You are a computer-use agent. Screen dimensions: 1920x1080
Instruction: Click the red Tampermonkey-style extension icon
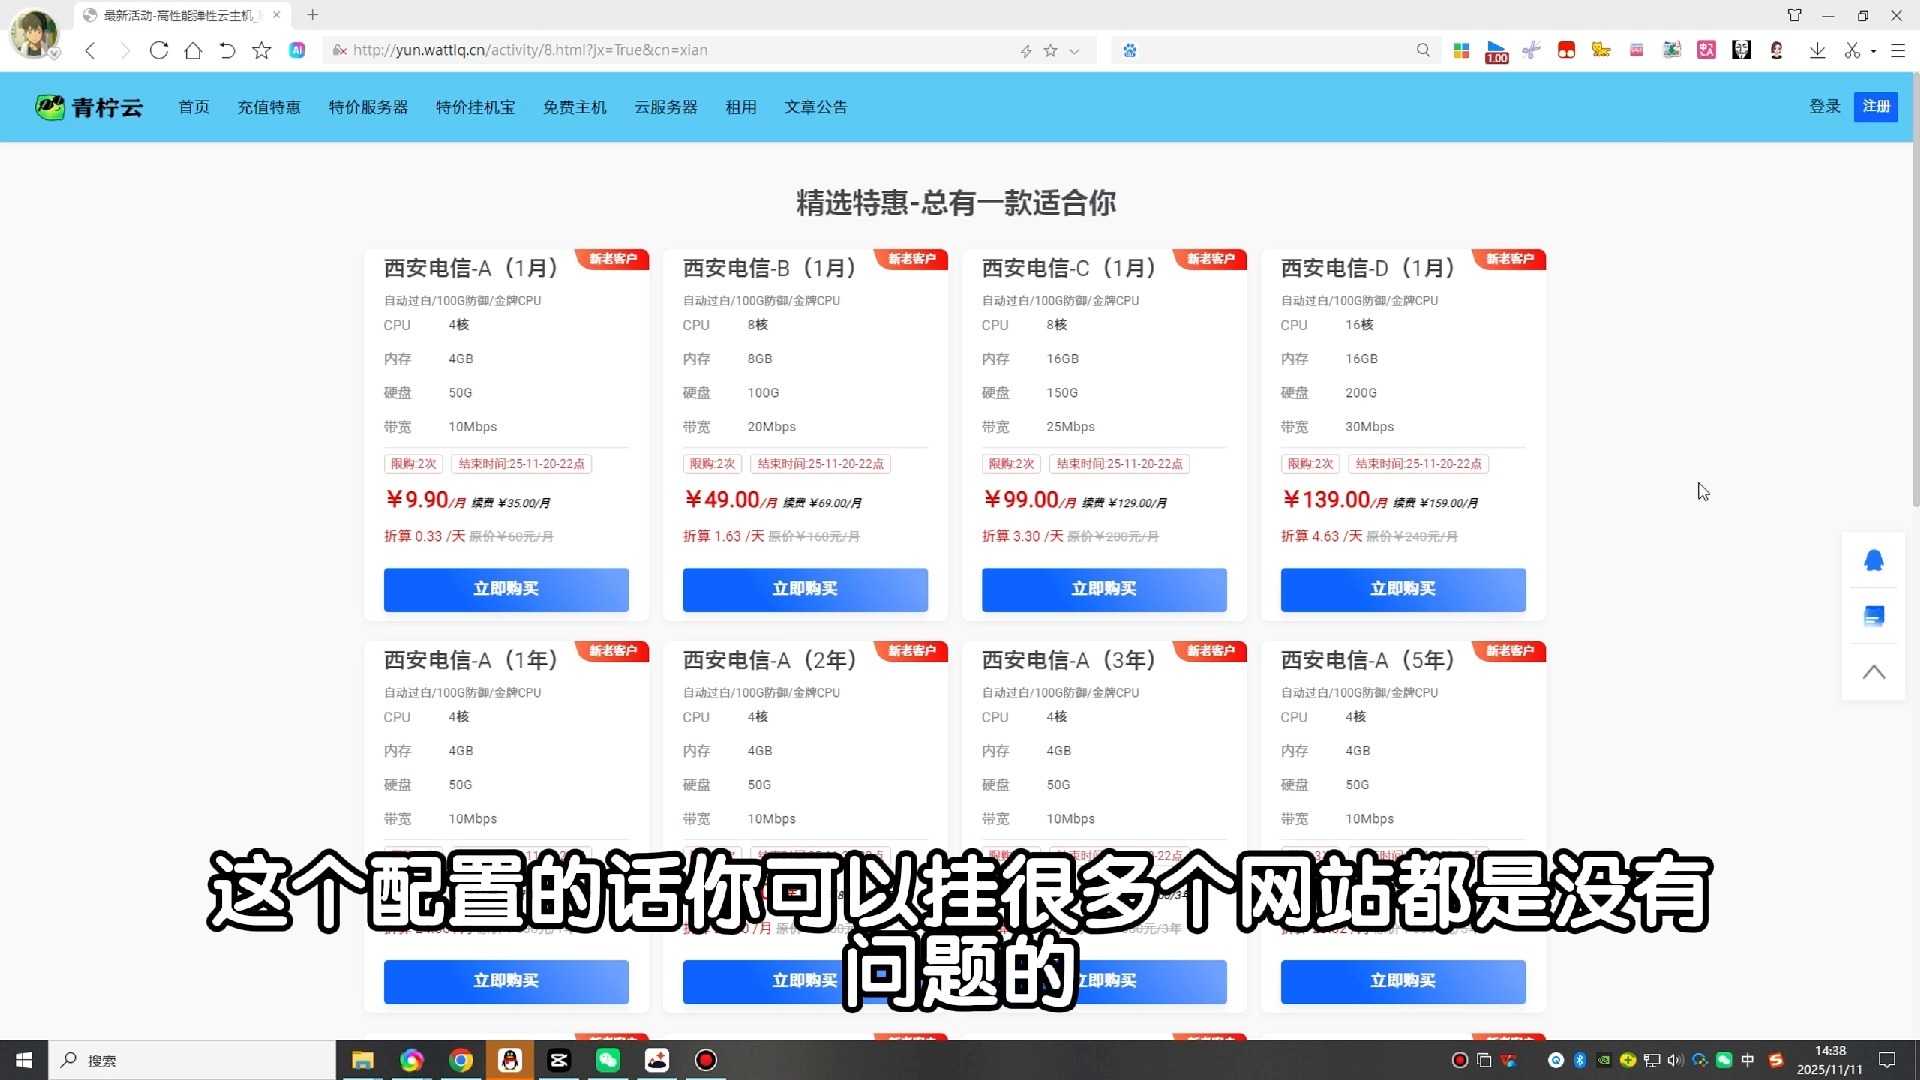[x=1566, y=50]
